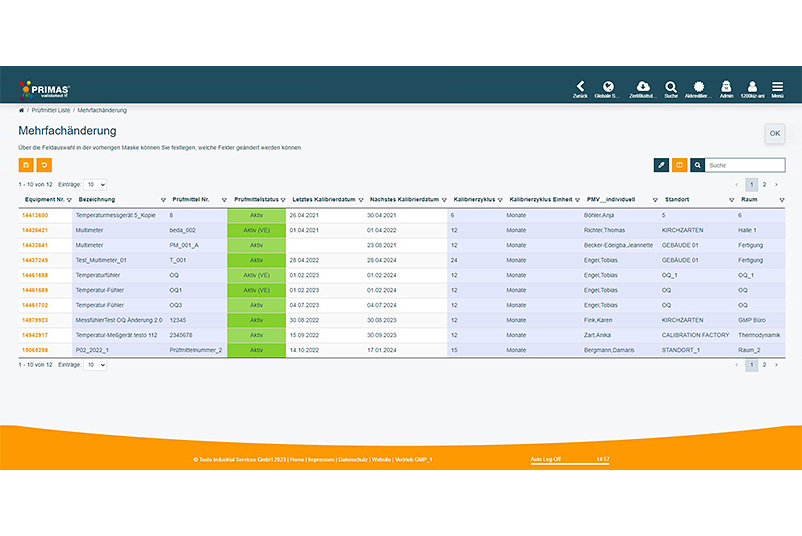The height and width of the screenshot is (536, 802).
Task: Click Auto Log-Off timer bar
Action: [x=570, y=460]
